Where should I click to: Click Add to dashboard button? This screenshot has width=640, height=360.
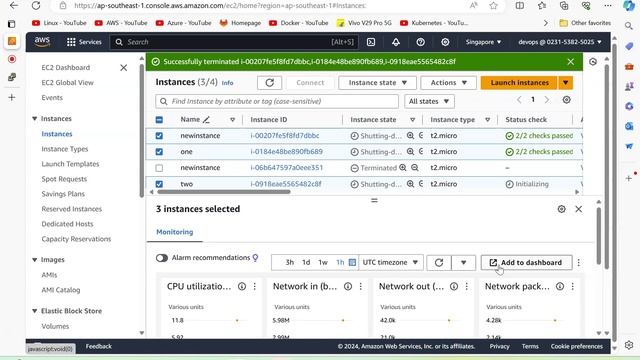tap(527, 262)
